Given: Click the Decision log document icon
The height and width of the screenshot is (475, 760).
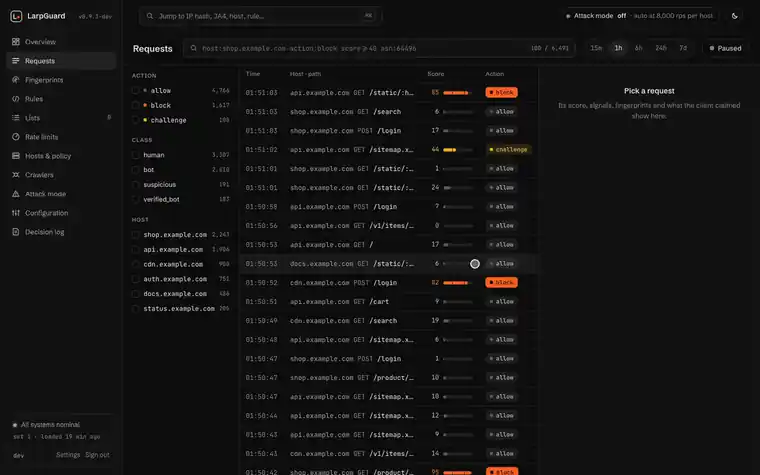Looking at the screenshot, I should tap(16, 232).
